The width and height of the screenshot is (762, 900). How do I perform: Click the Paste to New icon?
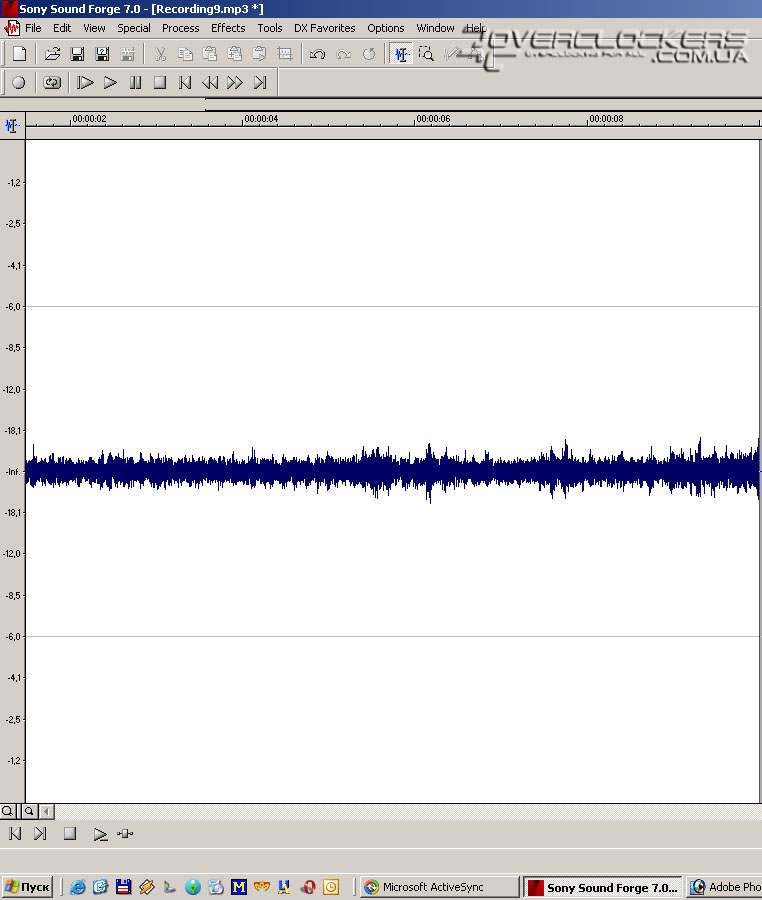click(x=259, y=55)
